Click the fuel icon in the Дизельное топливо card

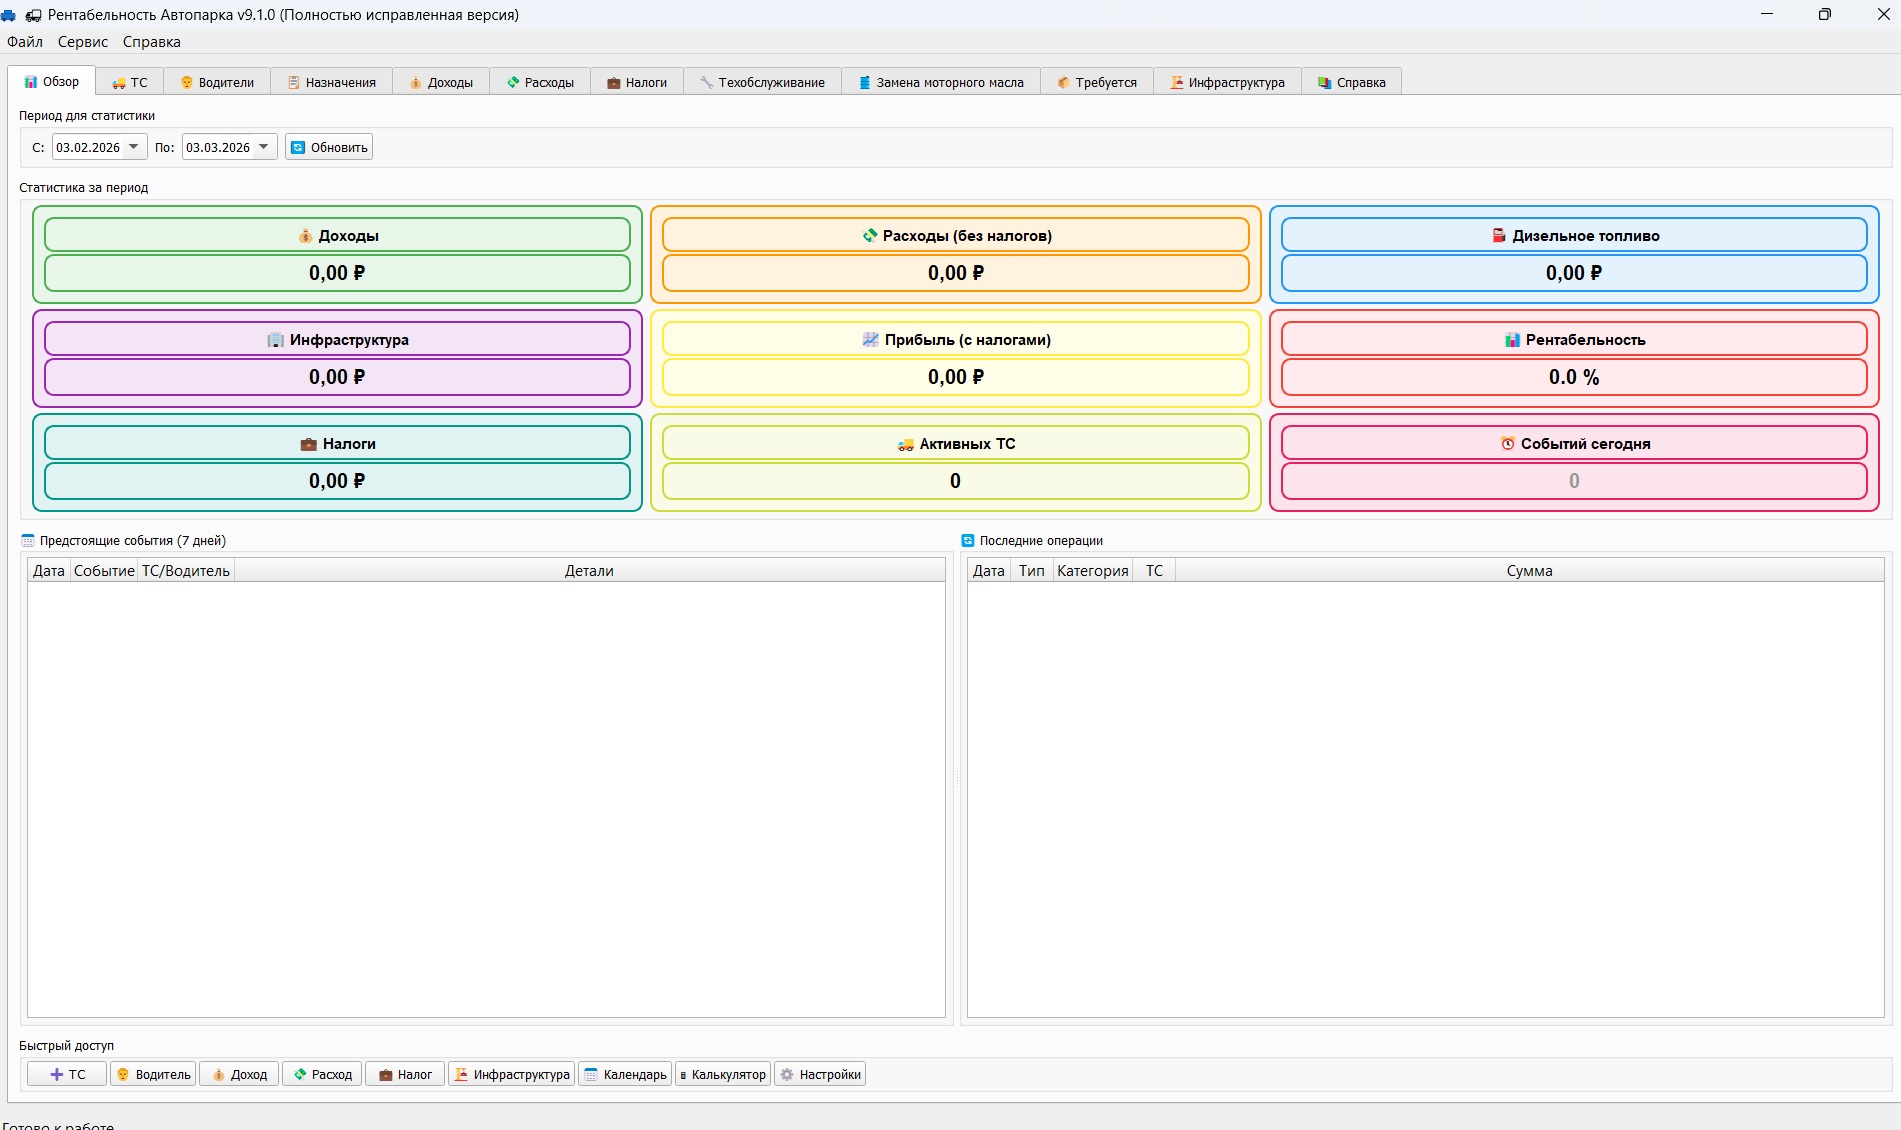1499,236
